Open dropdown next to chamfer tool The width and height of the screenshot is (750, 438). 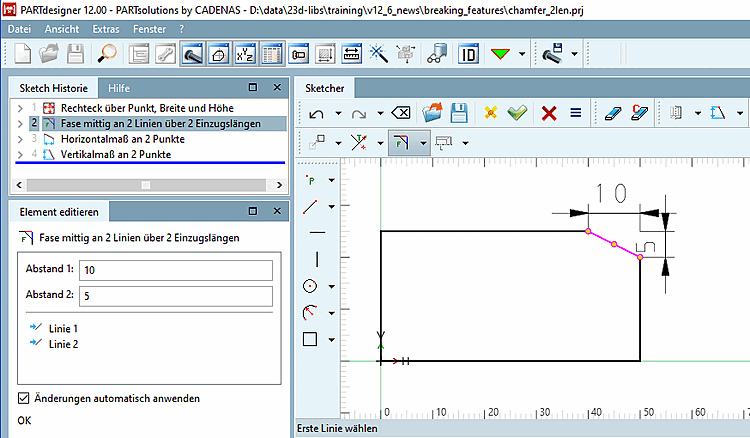[423, 142]
